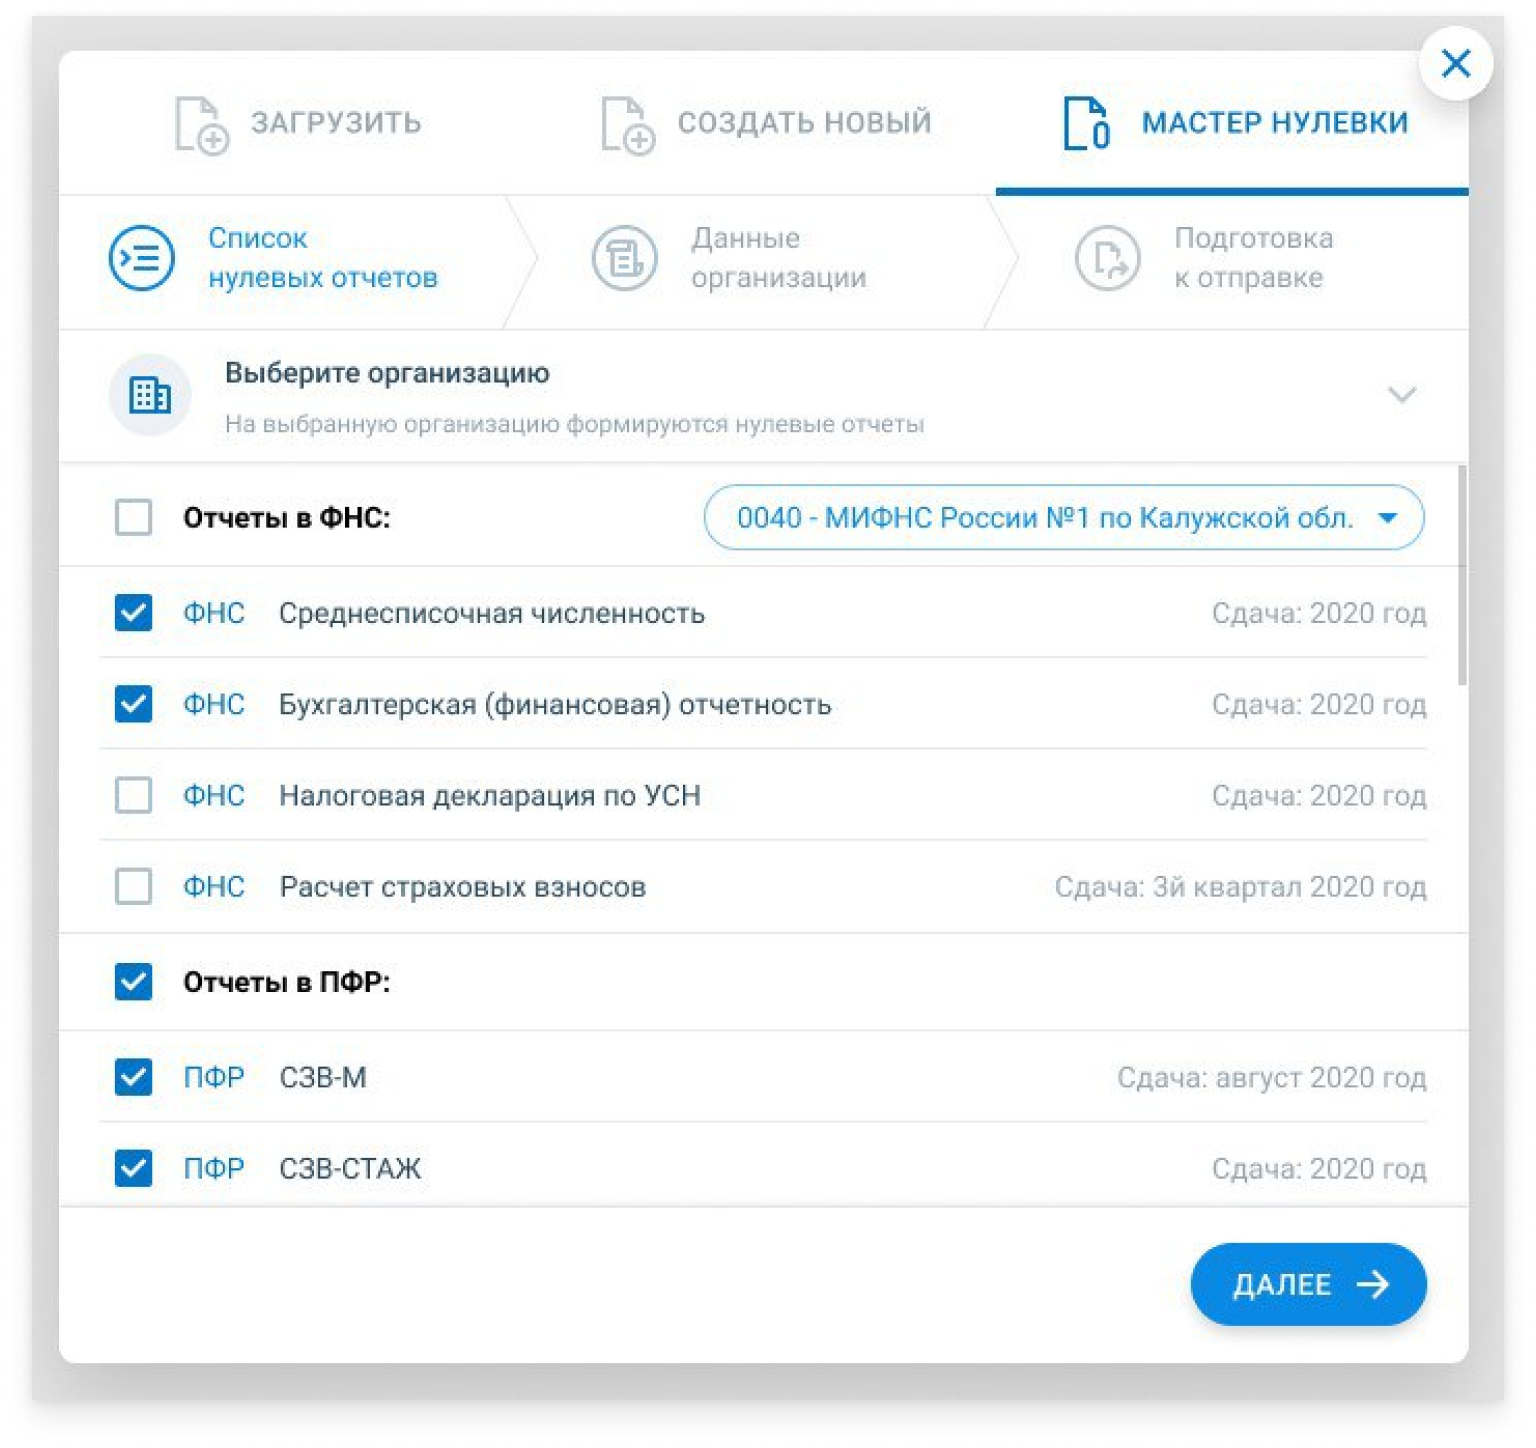
Task: Click the list icon of Список нулевых отчетов
Action: tap(141, 258)
